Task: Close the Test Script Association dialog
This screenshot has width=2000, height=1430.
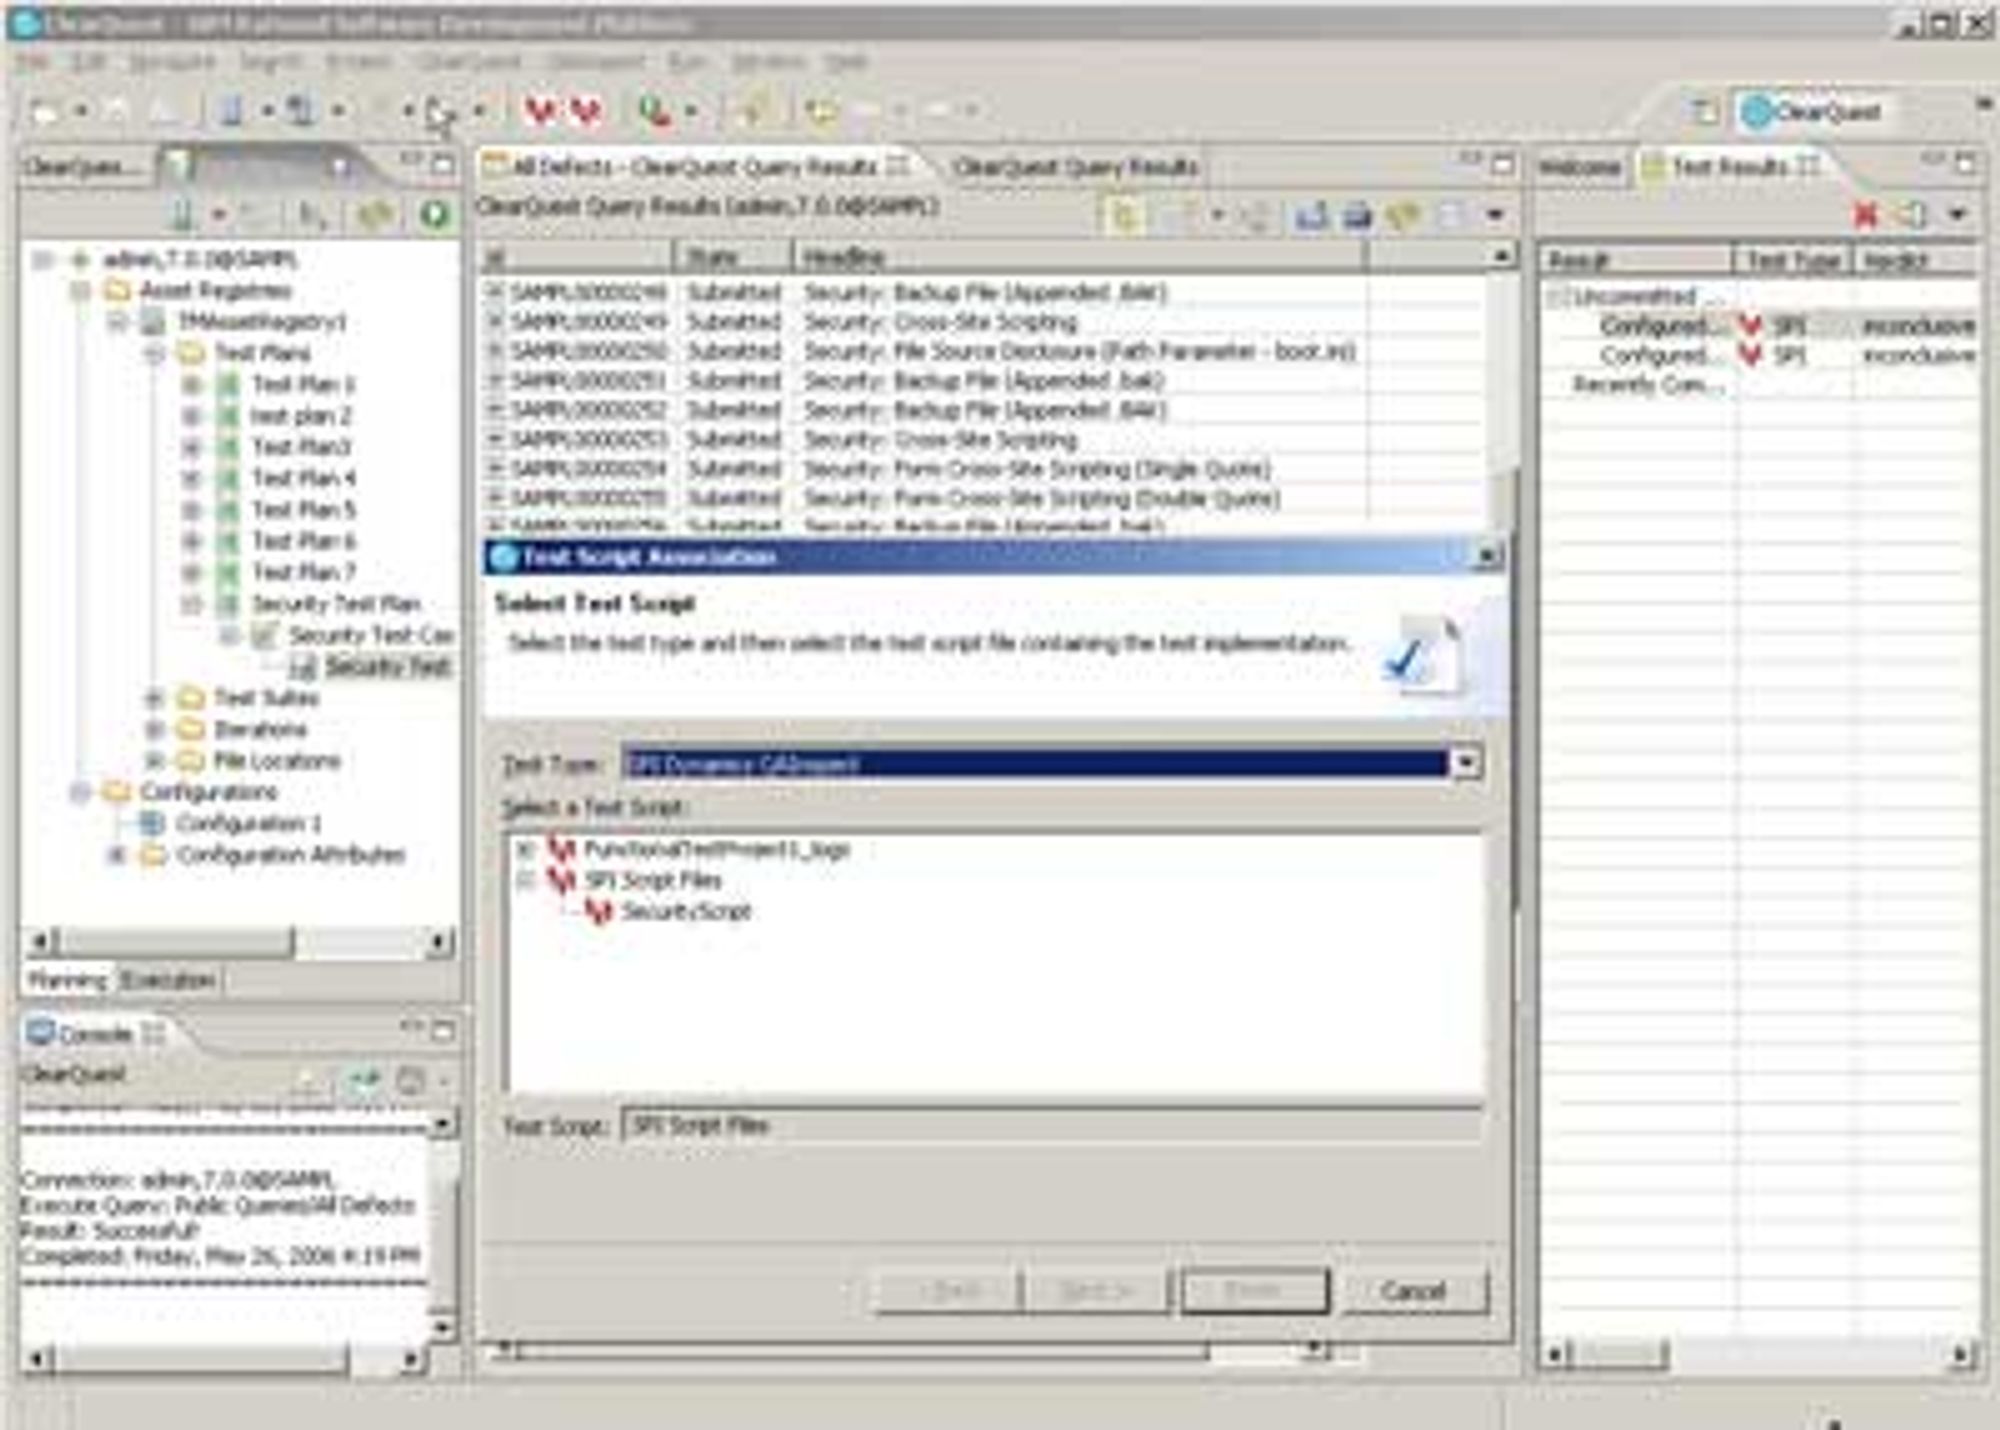Action: (x=1488, y=556)
